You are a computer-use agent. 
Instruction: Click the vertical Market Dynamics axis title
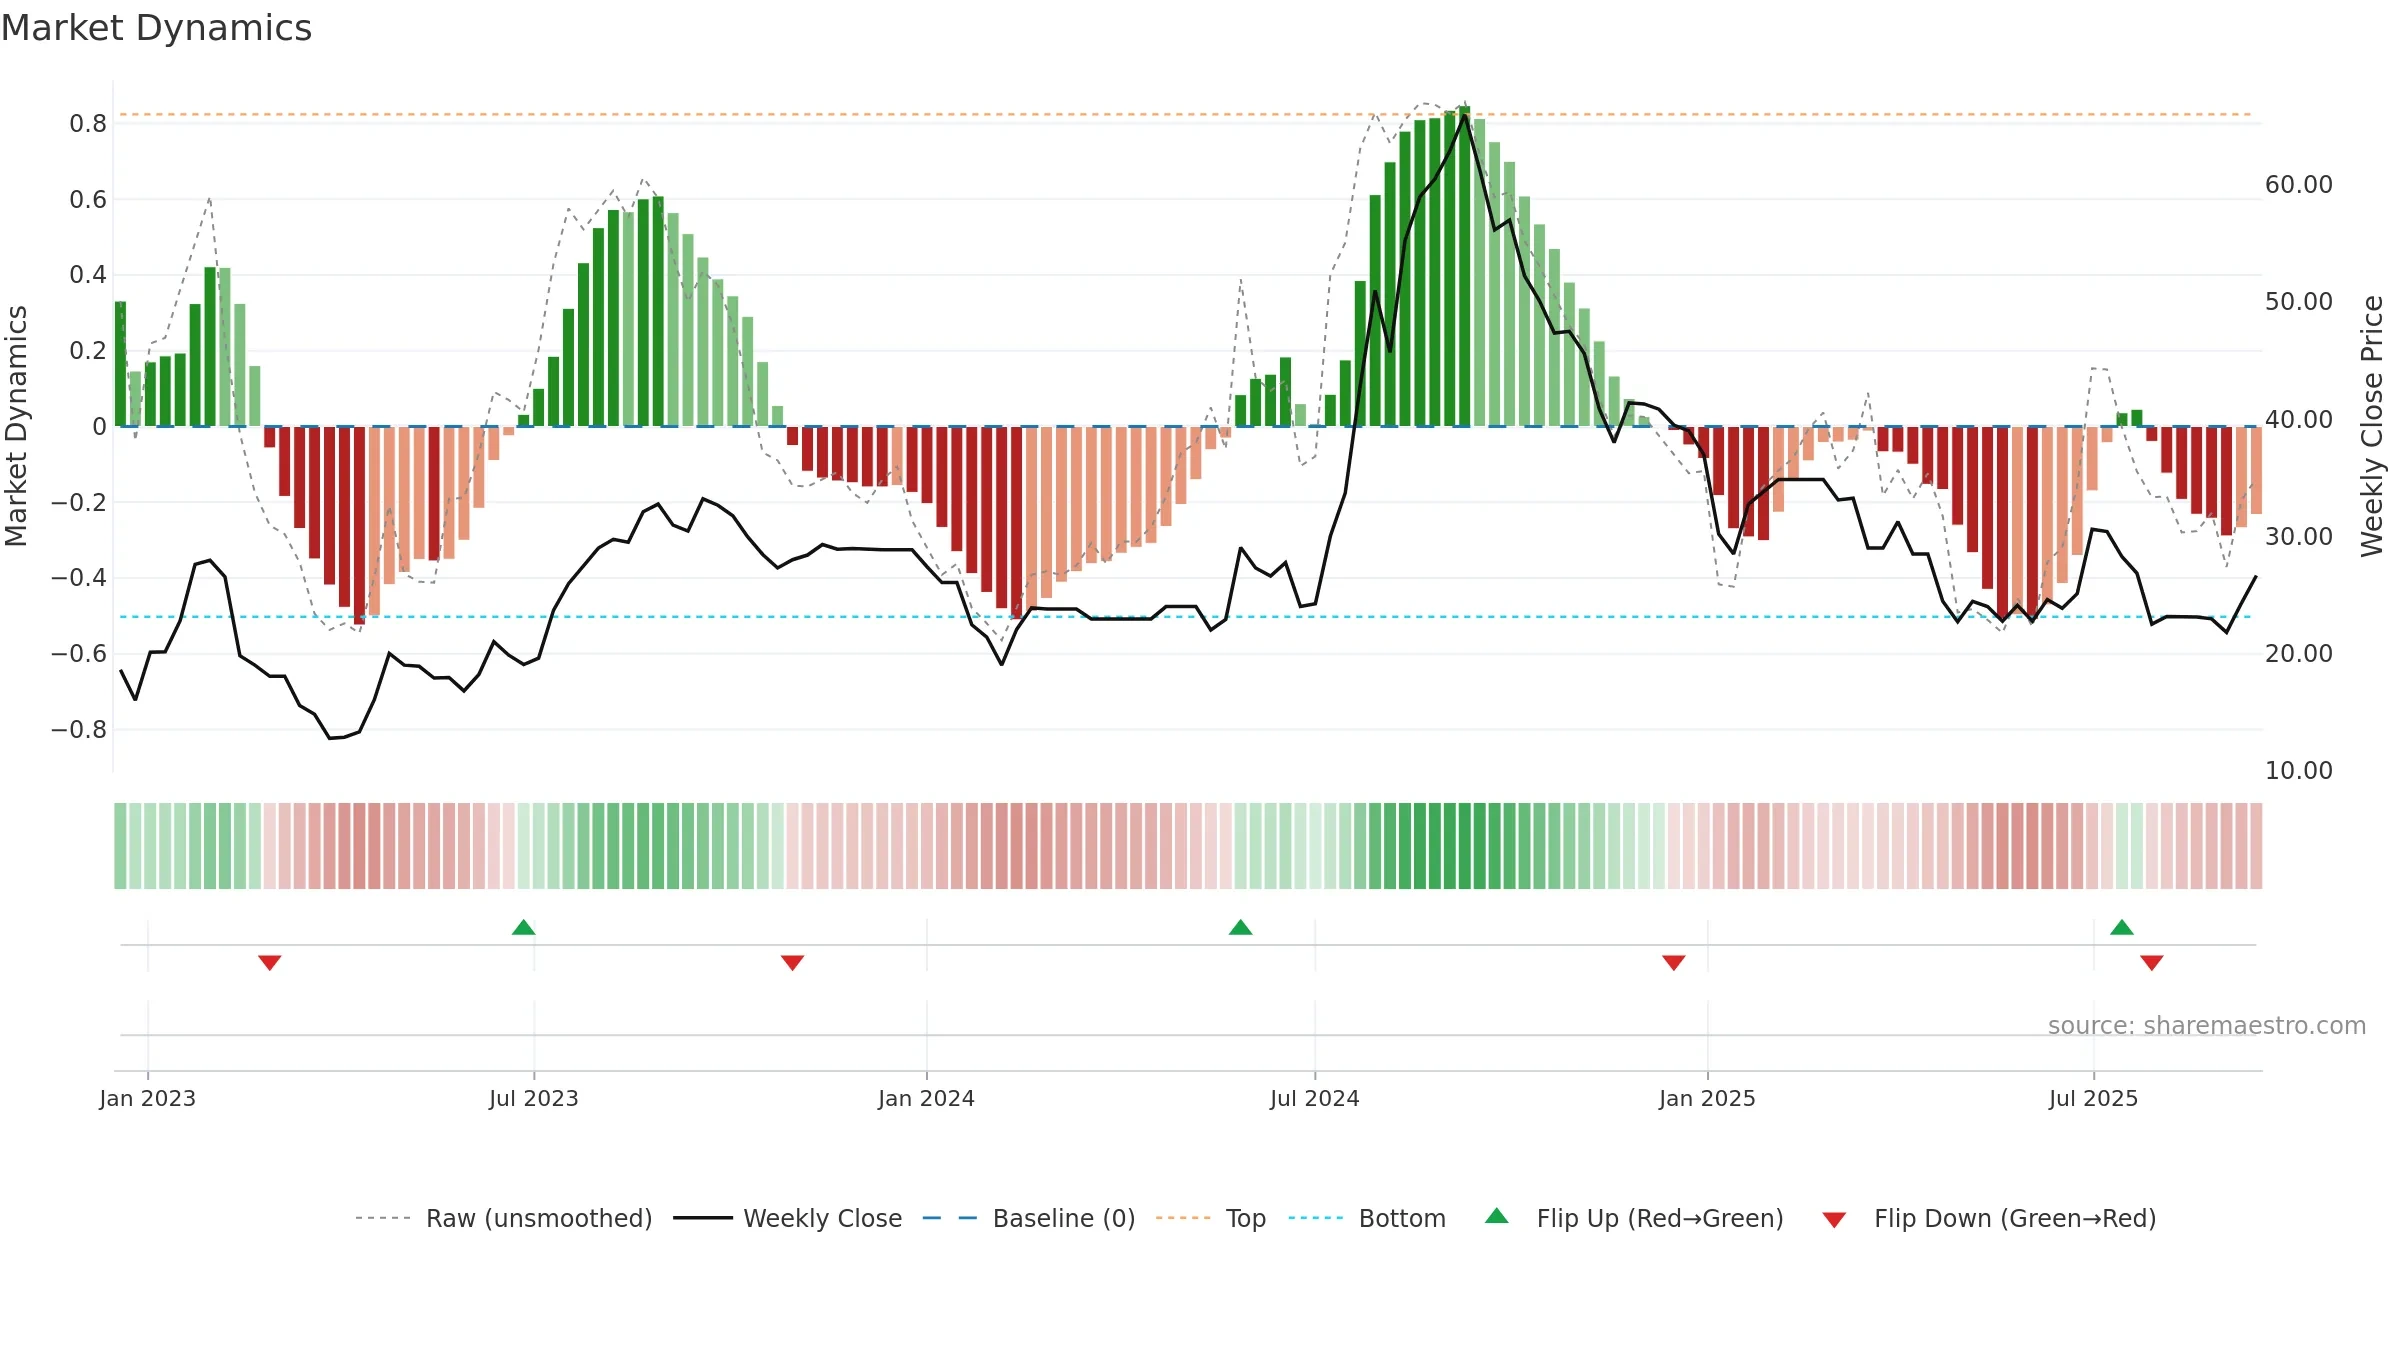[x=16, y=426]
